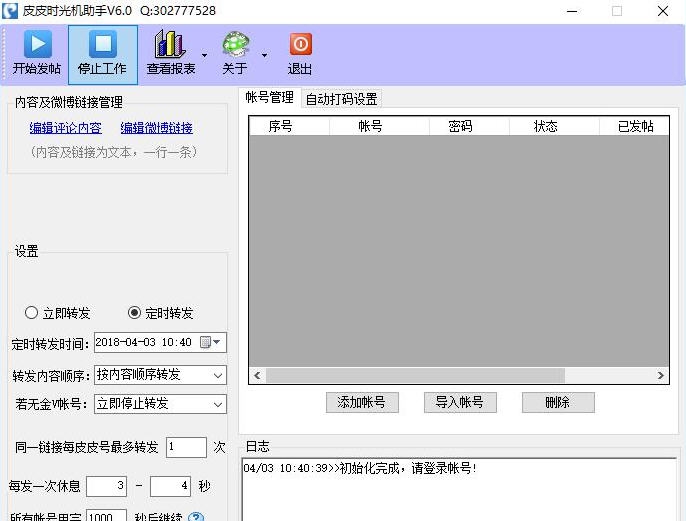Click the calendar icon in 定时转发时间 field

pos(206,343)
